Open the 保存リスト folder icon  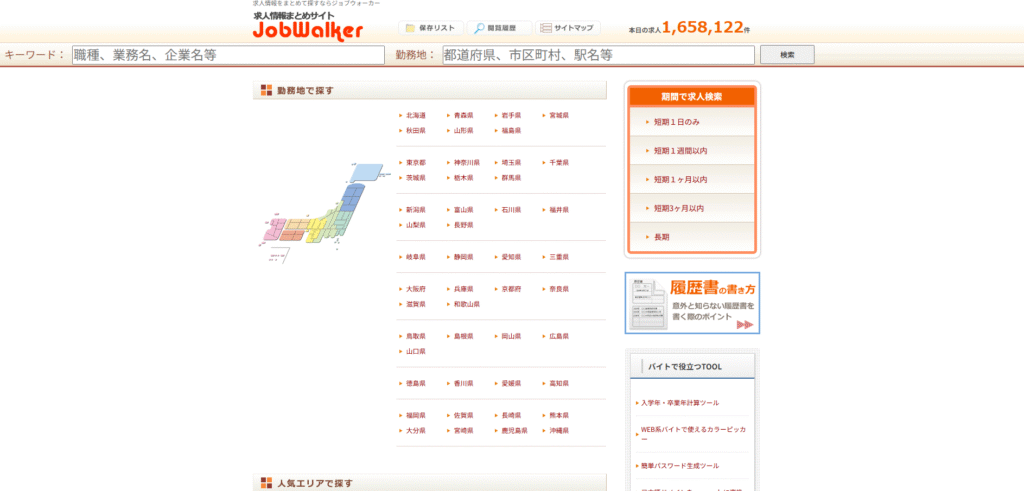tap(410, 28)
